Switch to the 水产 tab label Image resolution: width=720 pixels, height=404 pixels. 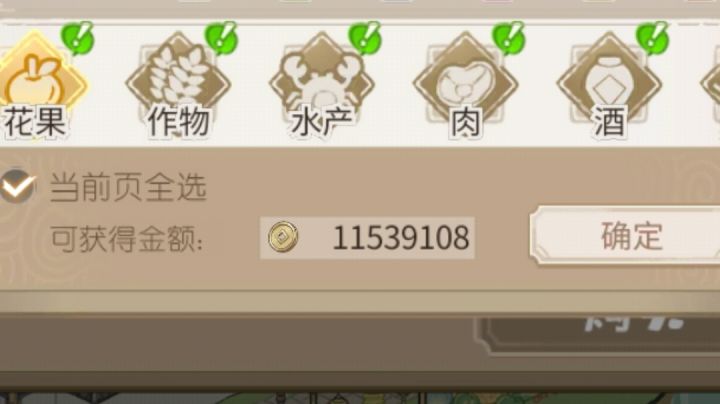[322, 122]
